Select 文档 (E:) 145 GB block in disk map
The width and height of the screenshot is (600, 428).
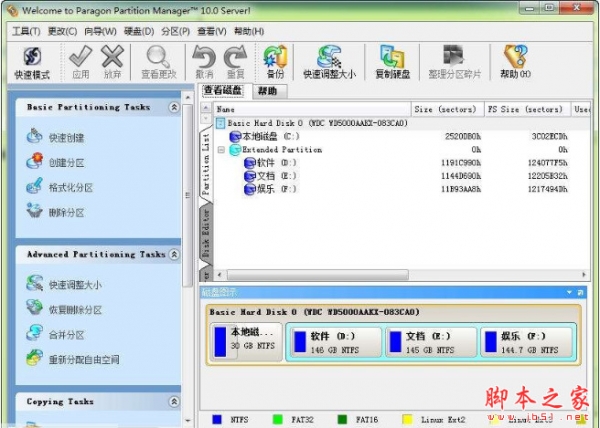[430, 342]
